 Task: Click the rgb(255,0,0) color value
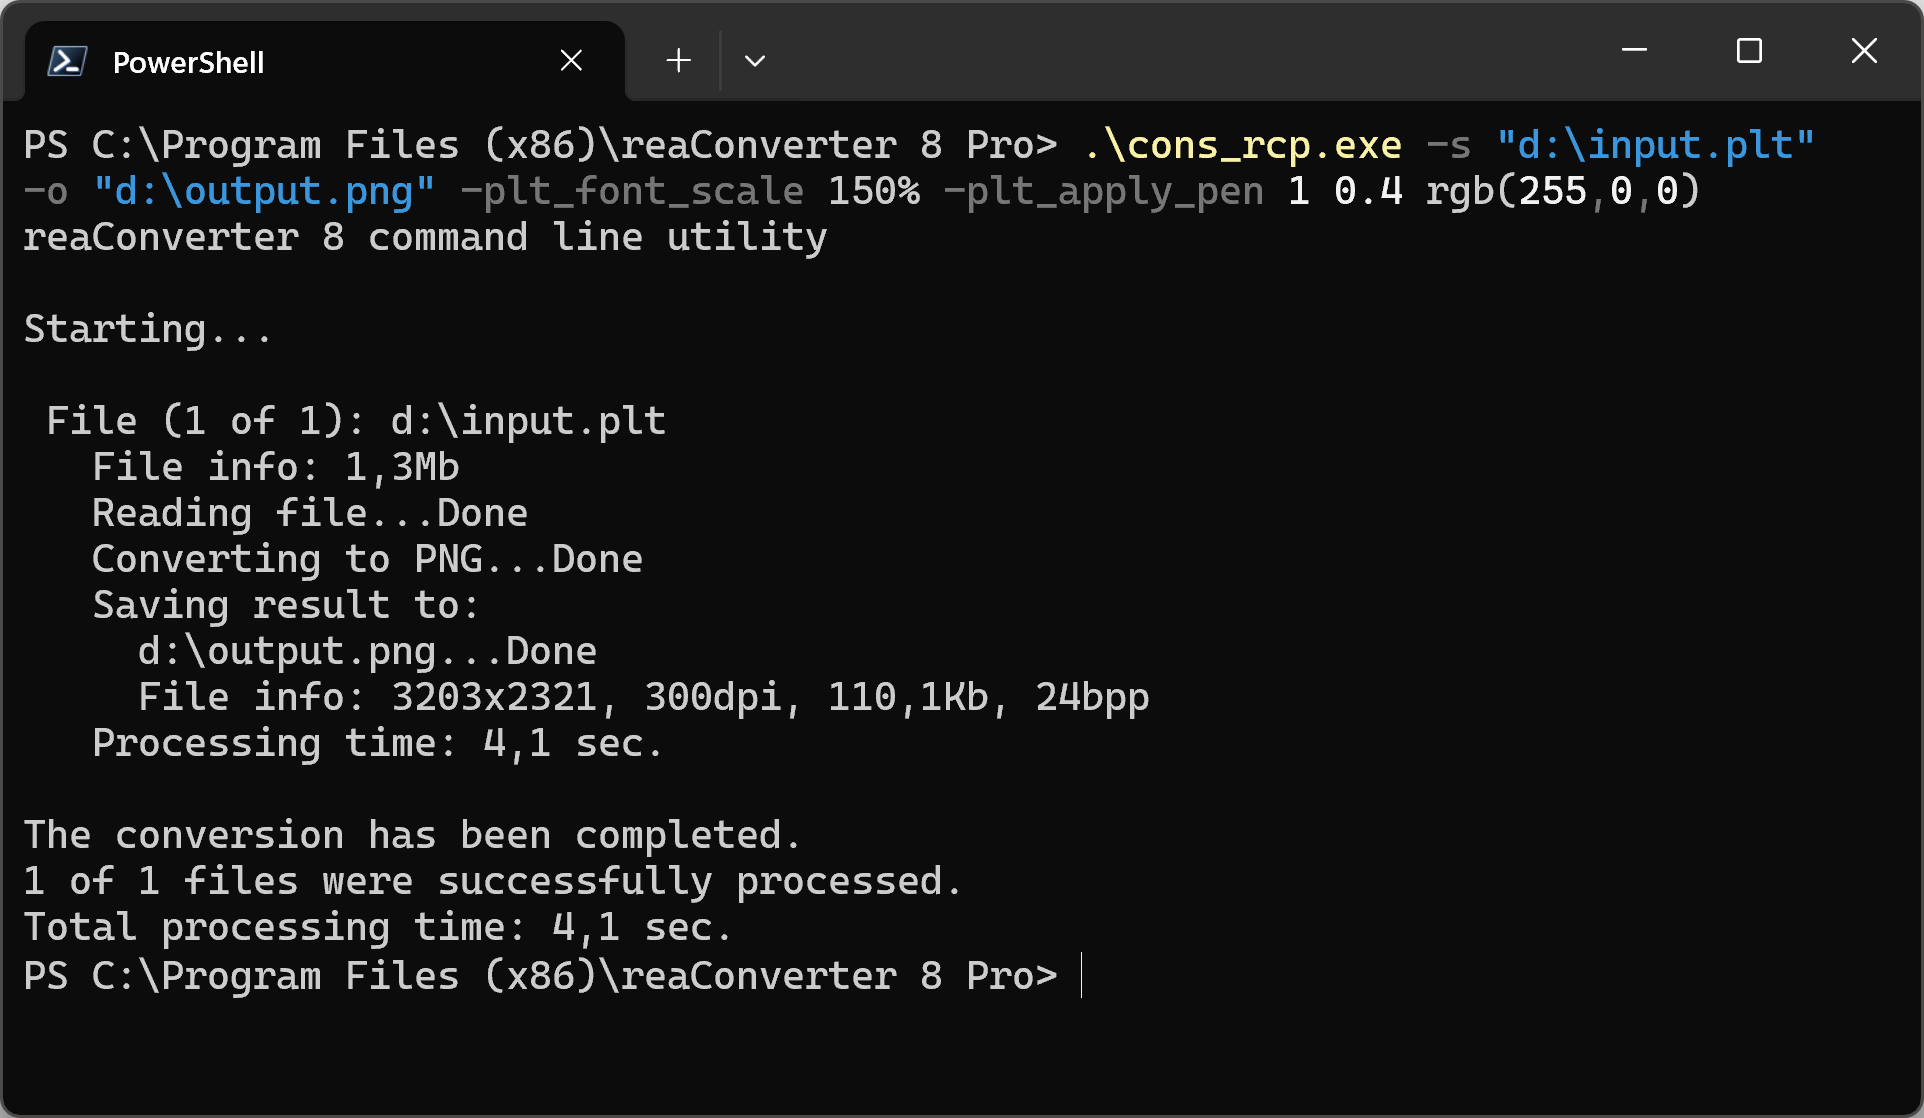pos(1562,192)
